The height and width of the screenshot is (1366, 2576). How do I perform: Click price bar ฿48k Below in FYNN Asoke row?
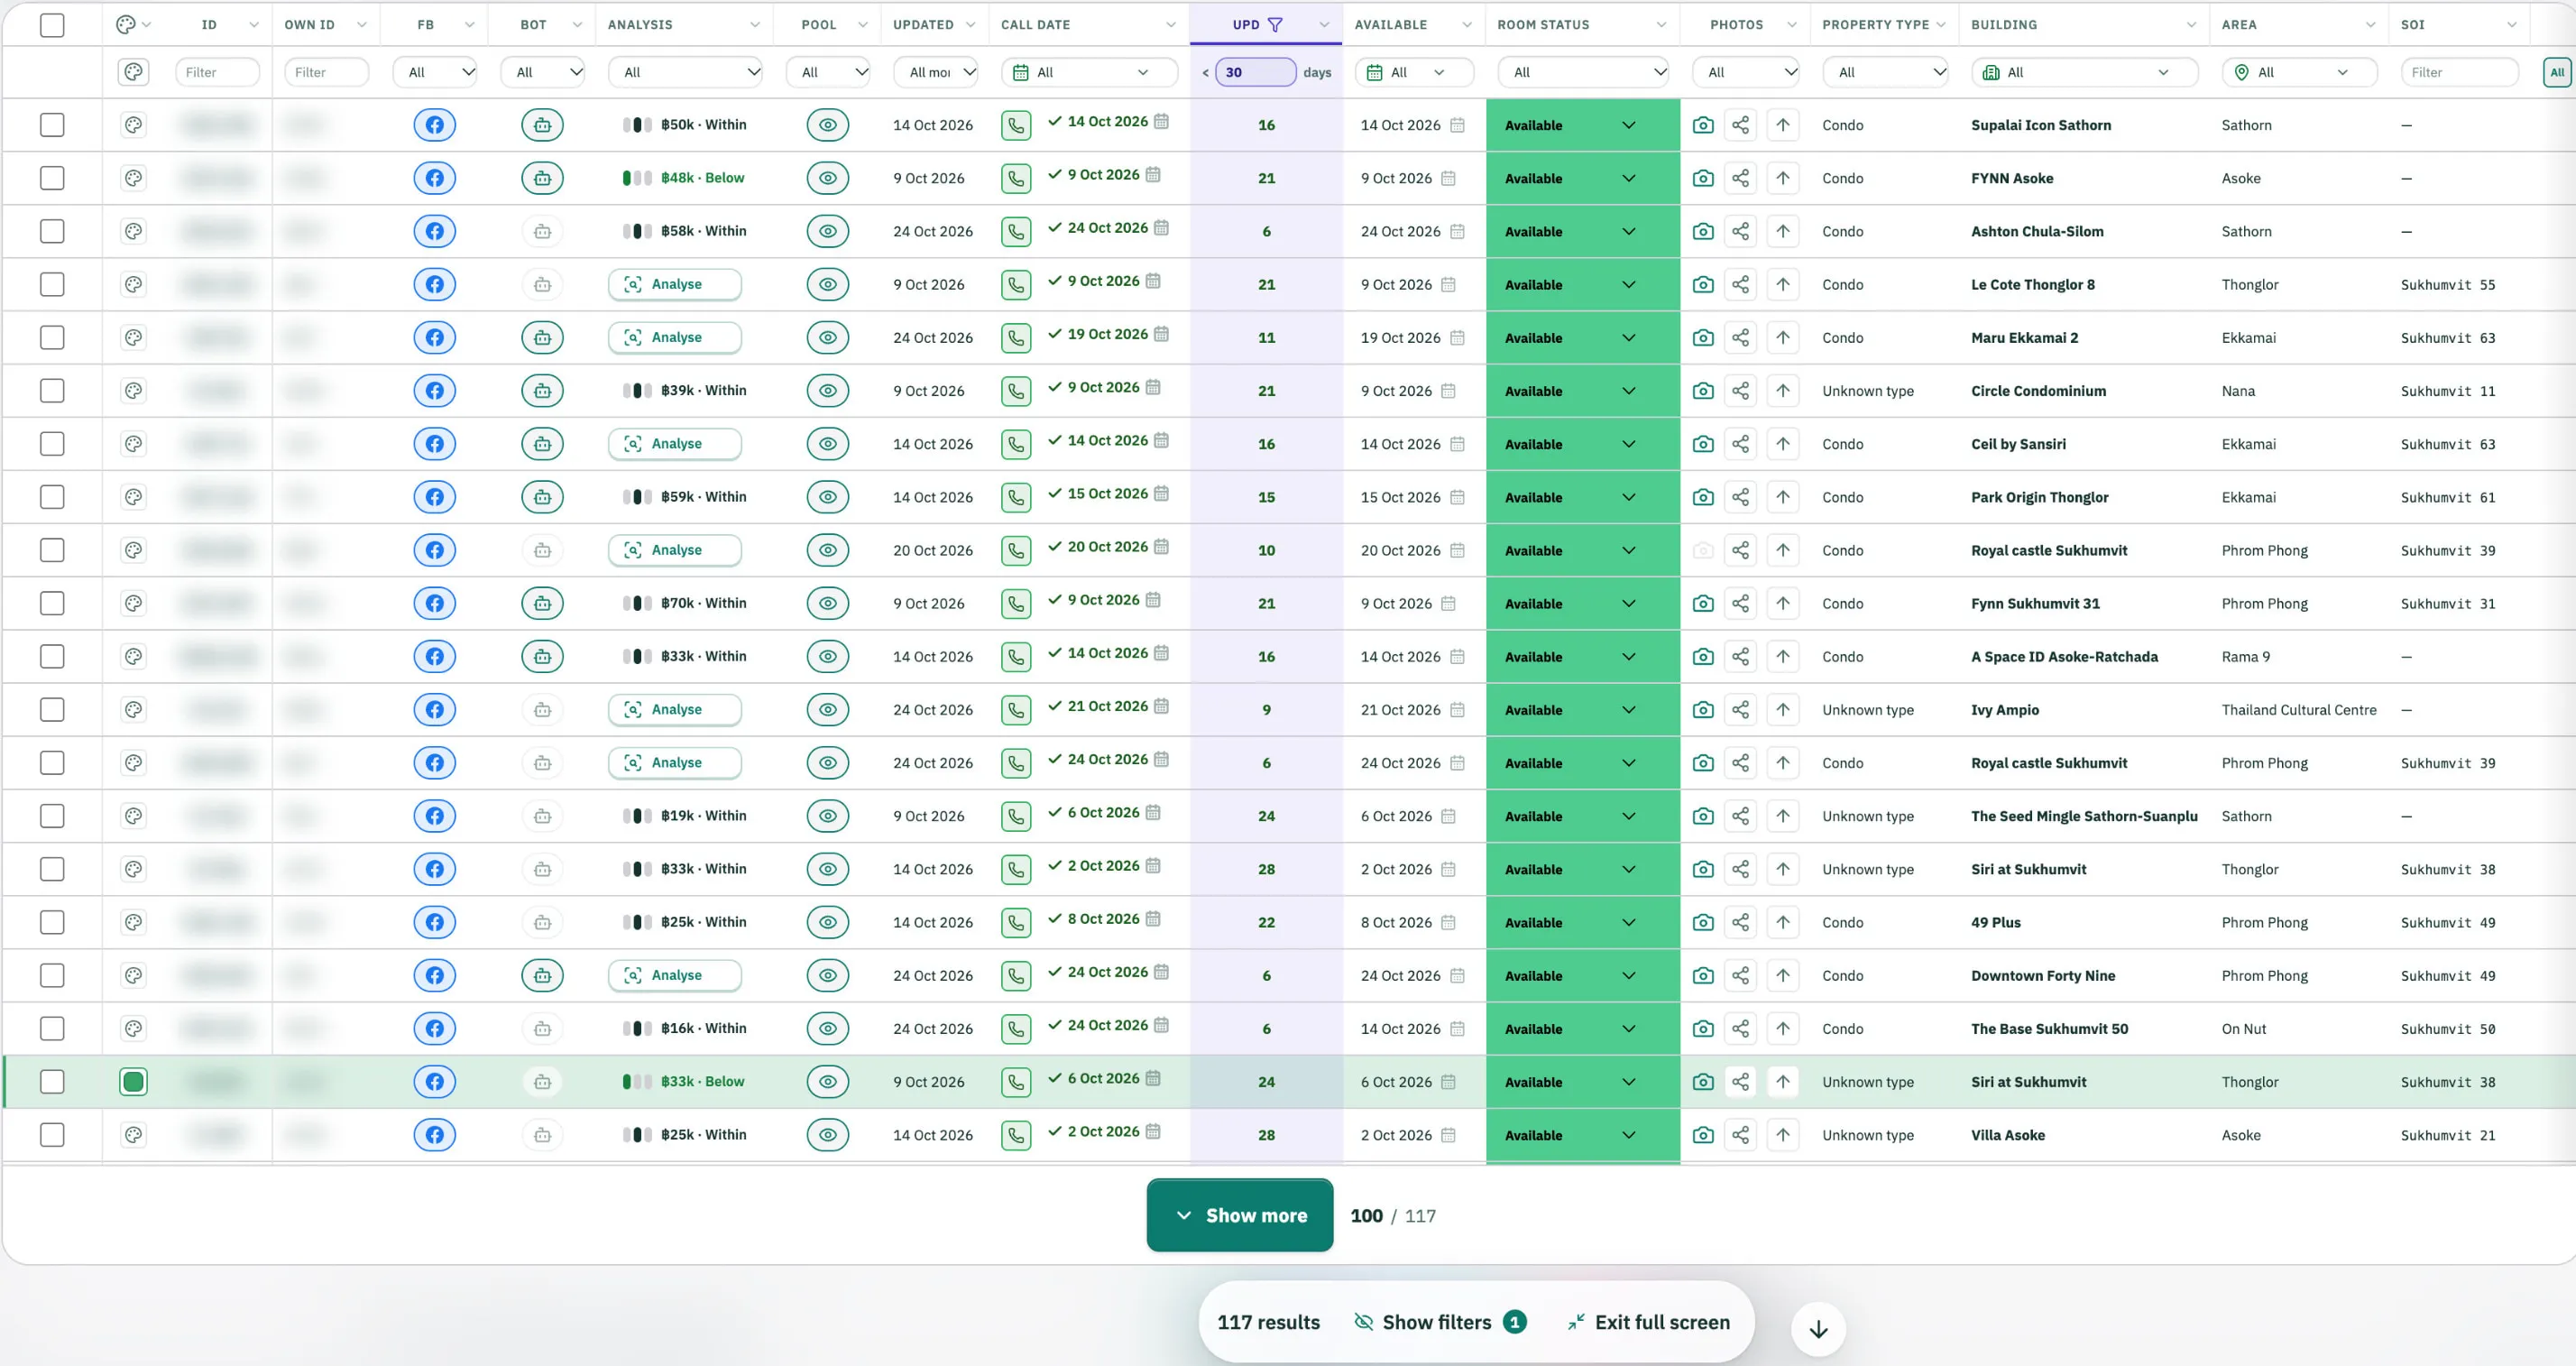(684, 178)
